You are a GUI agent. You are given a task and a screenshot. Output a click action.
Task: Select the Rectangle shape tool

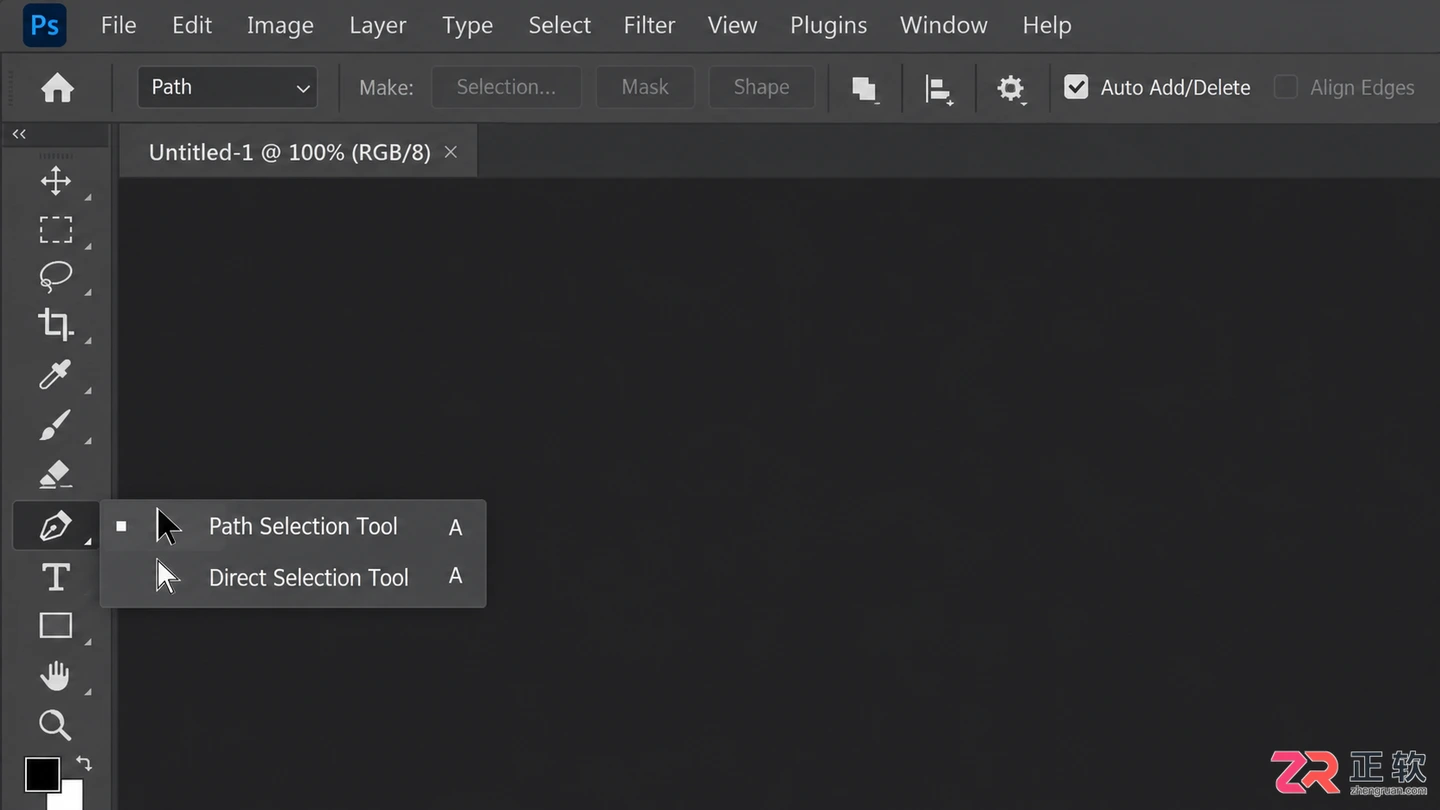(x=55, y=626)
